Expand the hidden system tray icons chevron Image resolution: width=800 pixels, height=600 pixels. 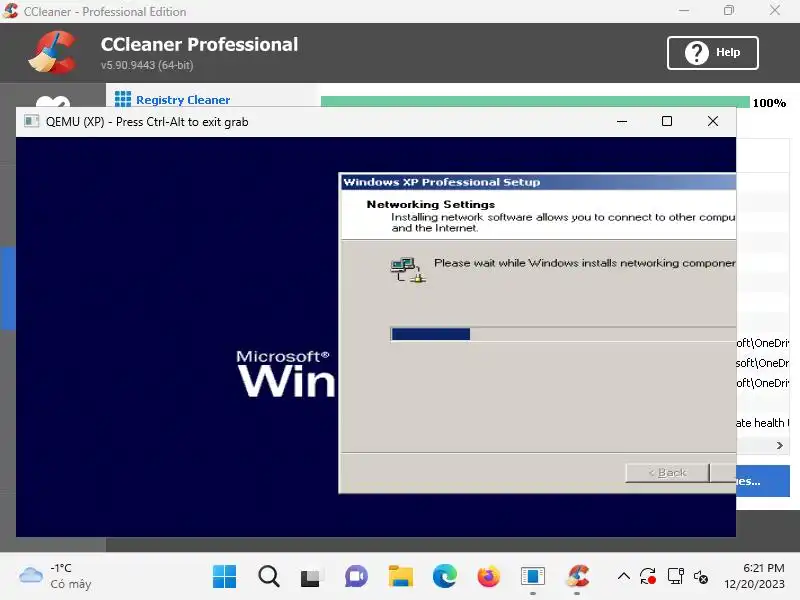pyautogui.click(x=623, y=577)
